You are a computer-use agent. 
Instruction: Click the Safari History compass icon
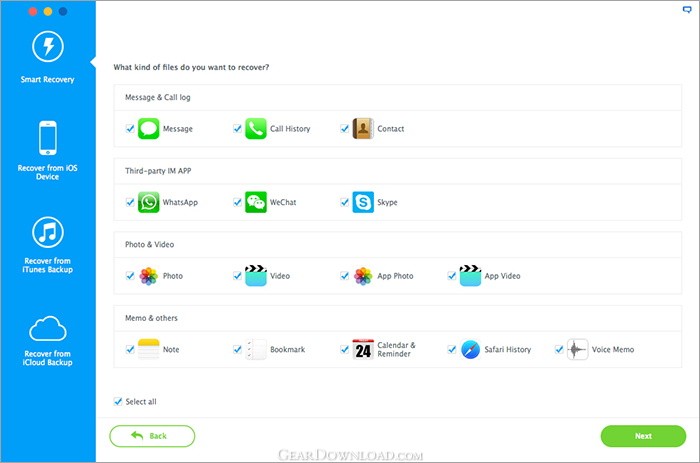point(470,350)
